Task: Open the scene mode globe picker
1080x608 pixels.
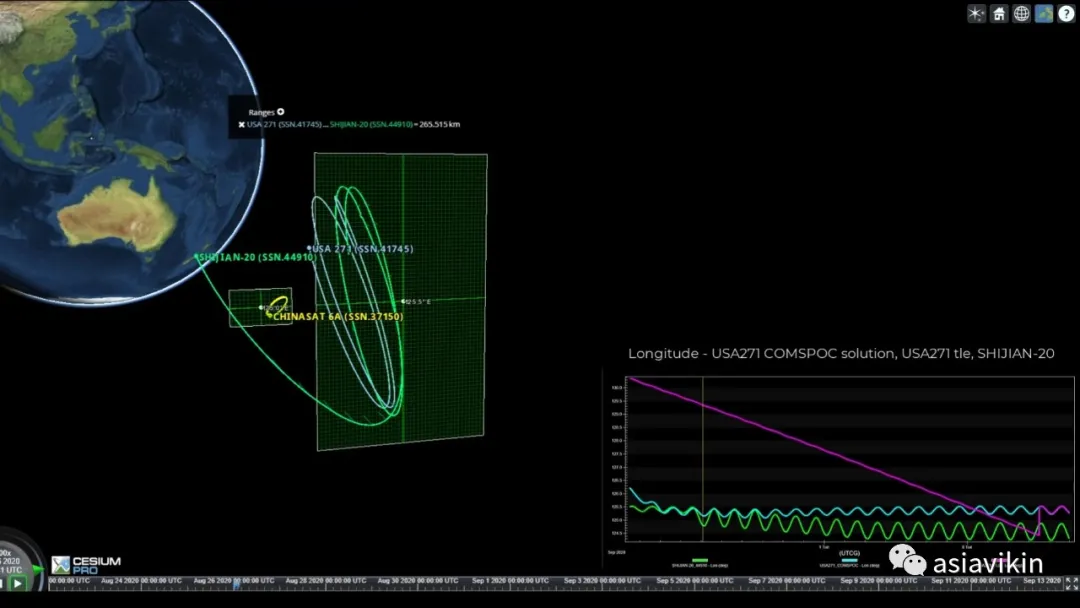Action: click(1021, 14)
